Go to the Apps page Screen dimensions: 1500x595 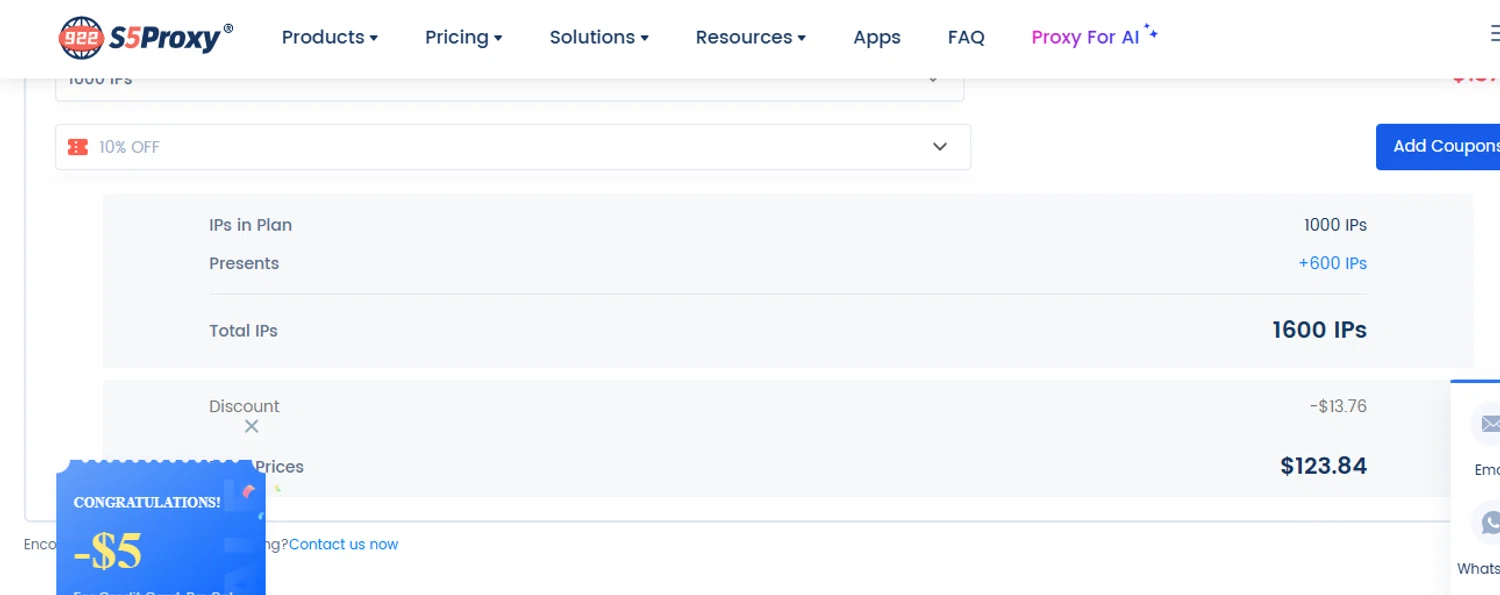877,37
